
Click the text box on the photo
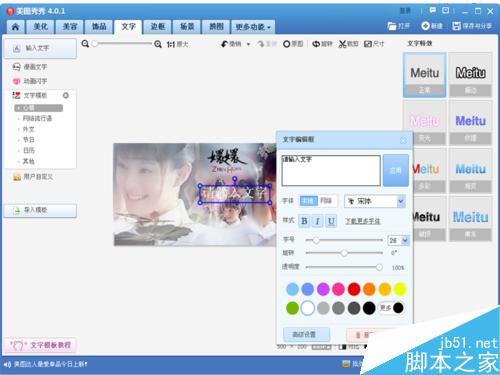click(x=235, y=194)
